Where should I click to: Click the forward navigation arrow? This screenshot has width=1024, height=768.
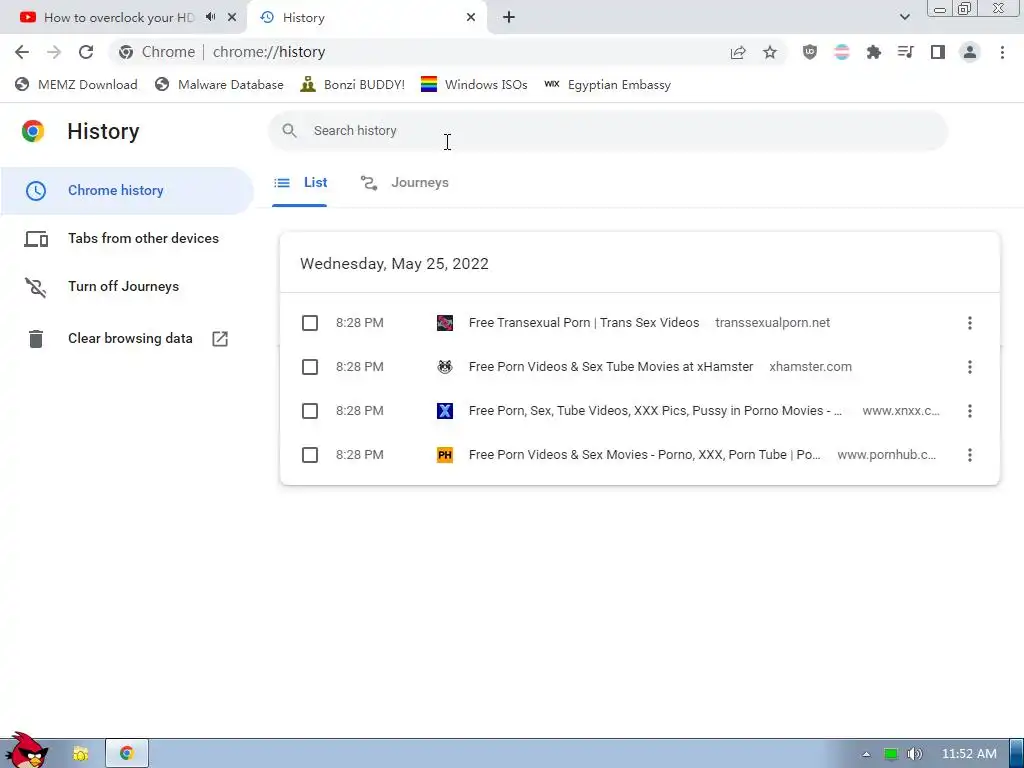54,52
